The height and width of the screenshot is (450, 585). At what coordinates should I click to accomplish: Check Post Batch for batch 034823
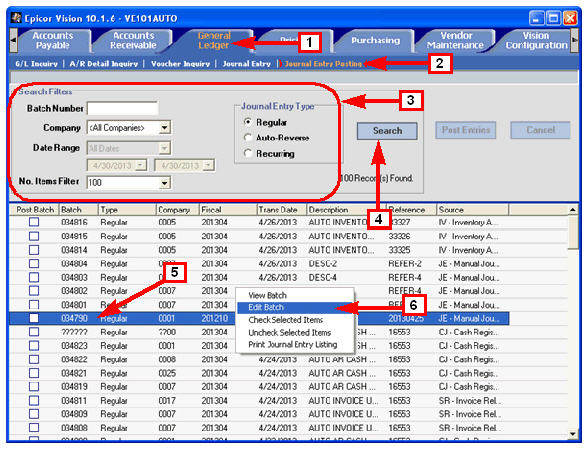click(34, 346)
